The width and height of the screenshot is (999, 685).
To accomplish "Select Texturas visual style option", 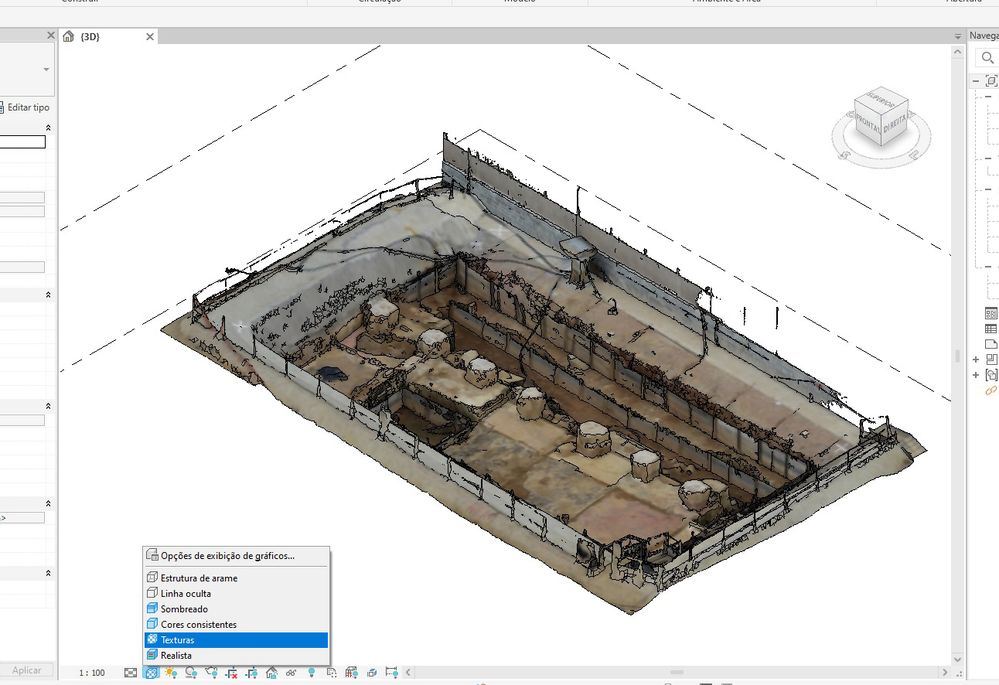I will coord(177,640).
